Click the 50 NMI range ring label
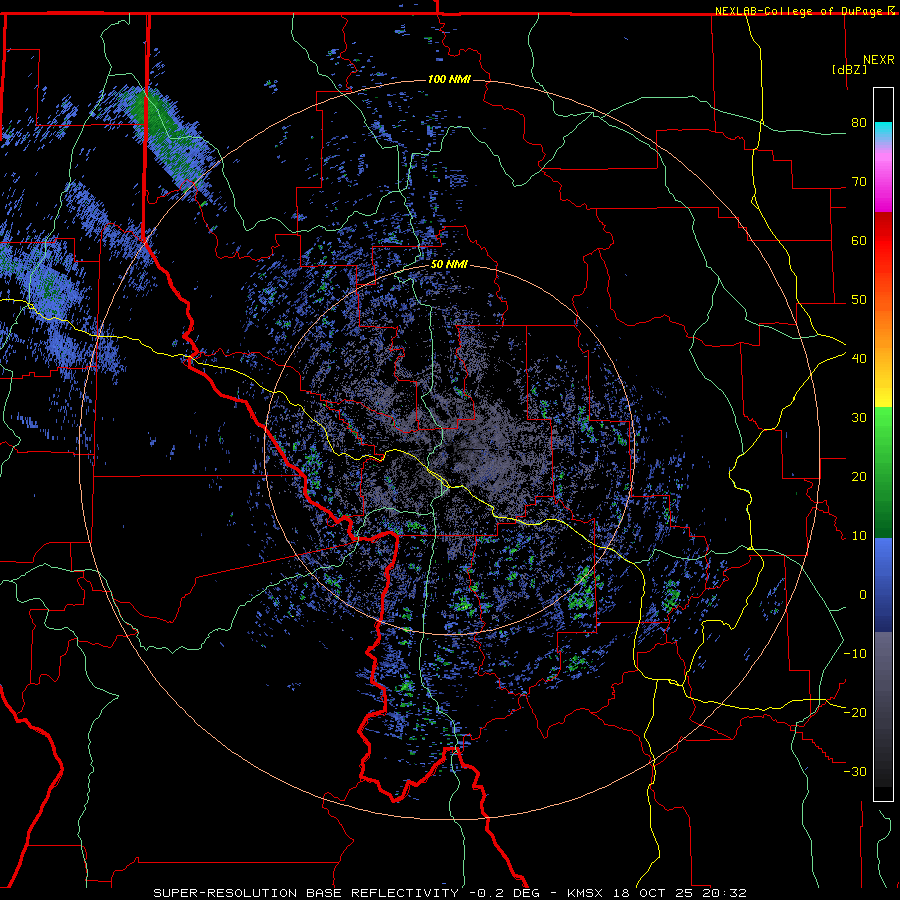 click(449, 265)
